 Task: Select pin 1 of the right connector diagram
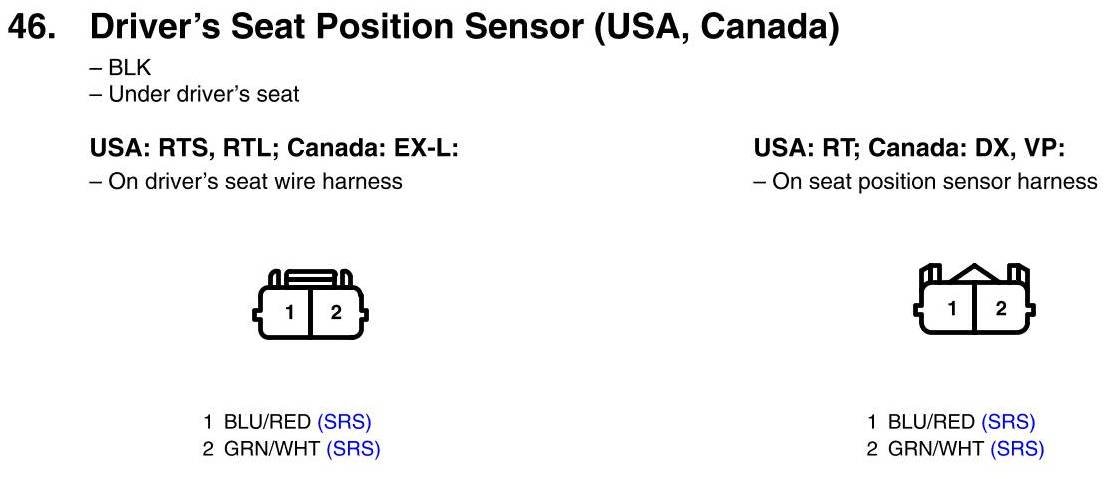953,308
